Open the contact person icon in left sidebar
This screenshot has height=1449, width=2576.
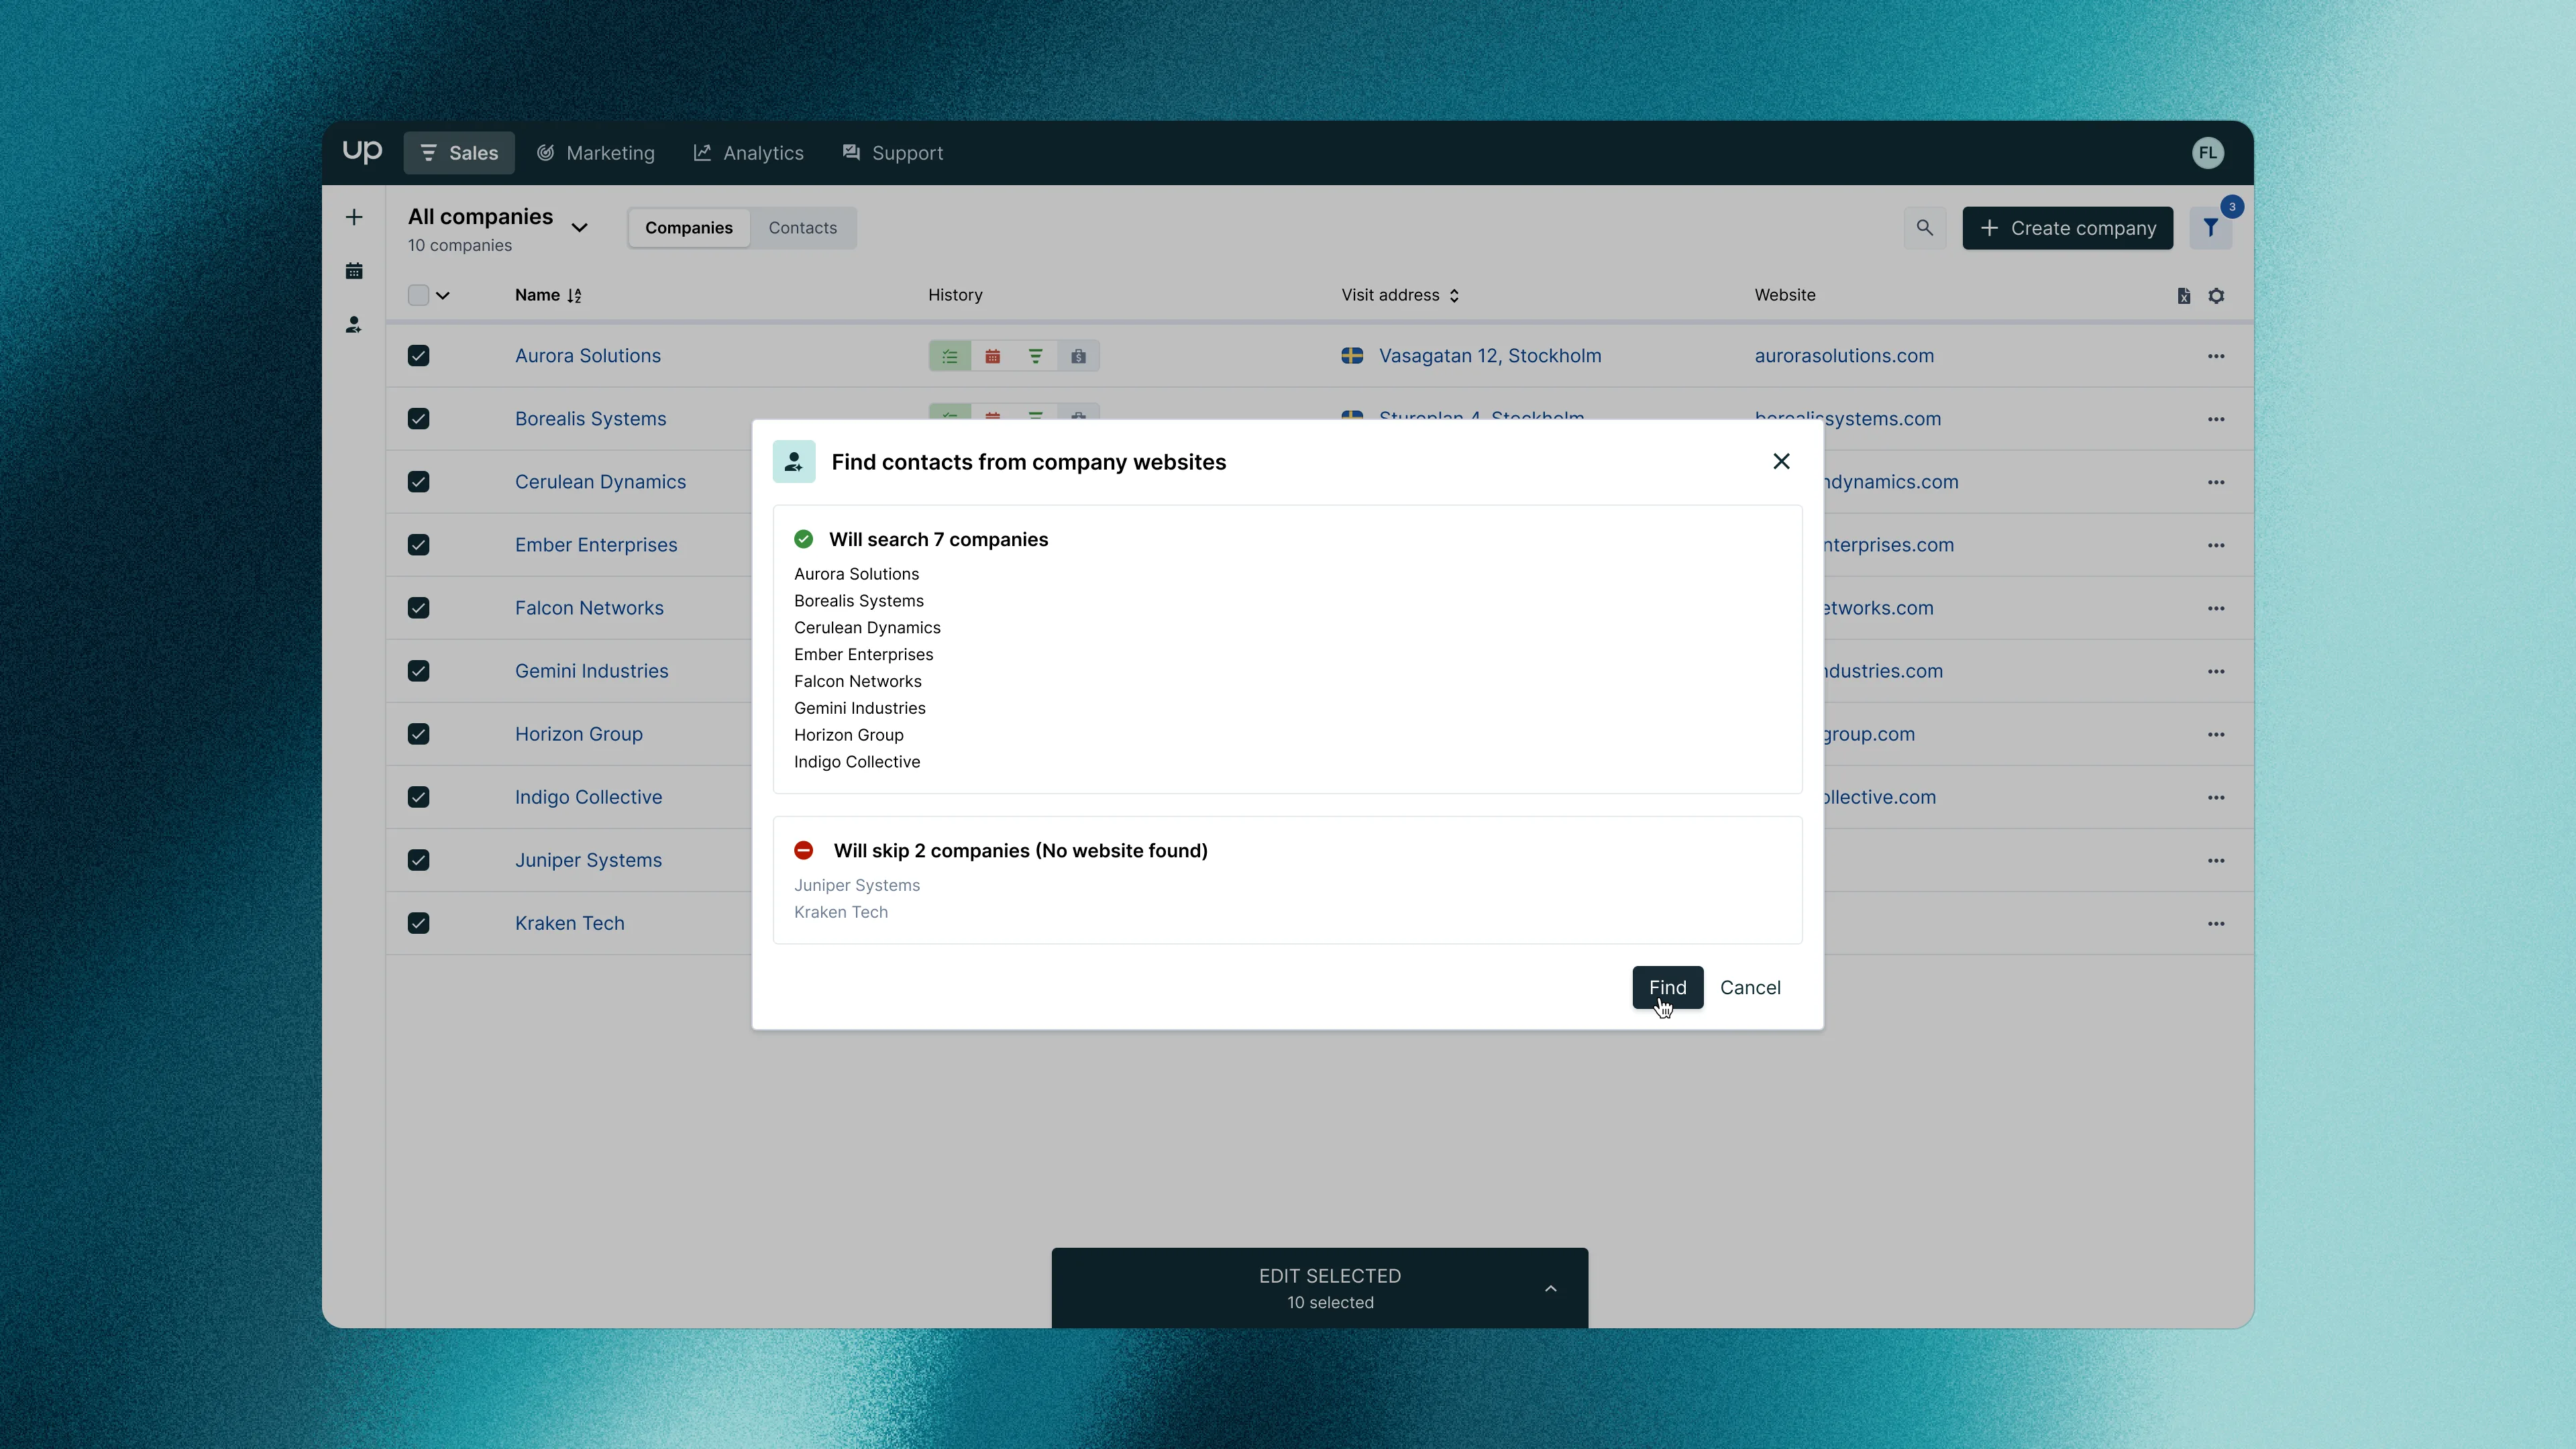(354, 325)
